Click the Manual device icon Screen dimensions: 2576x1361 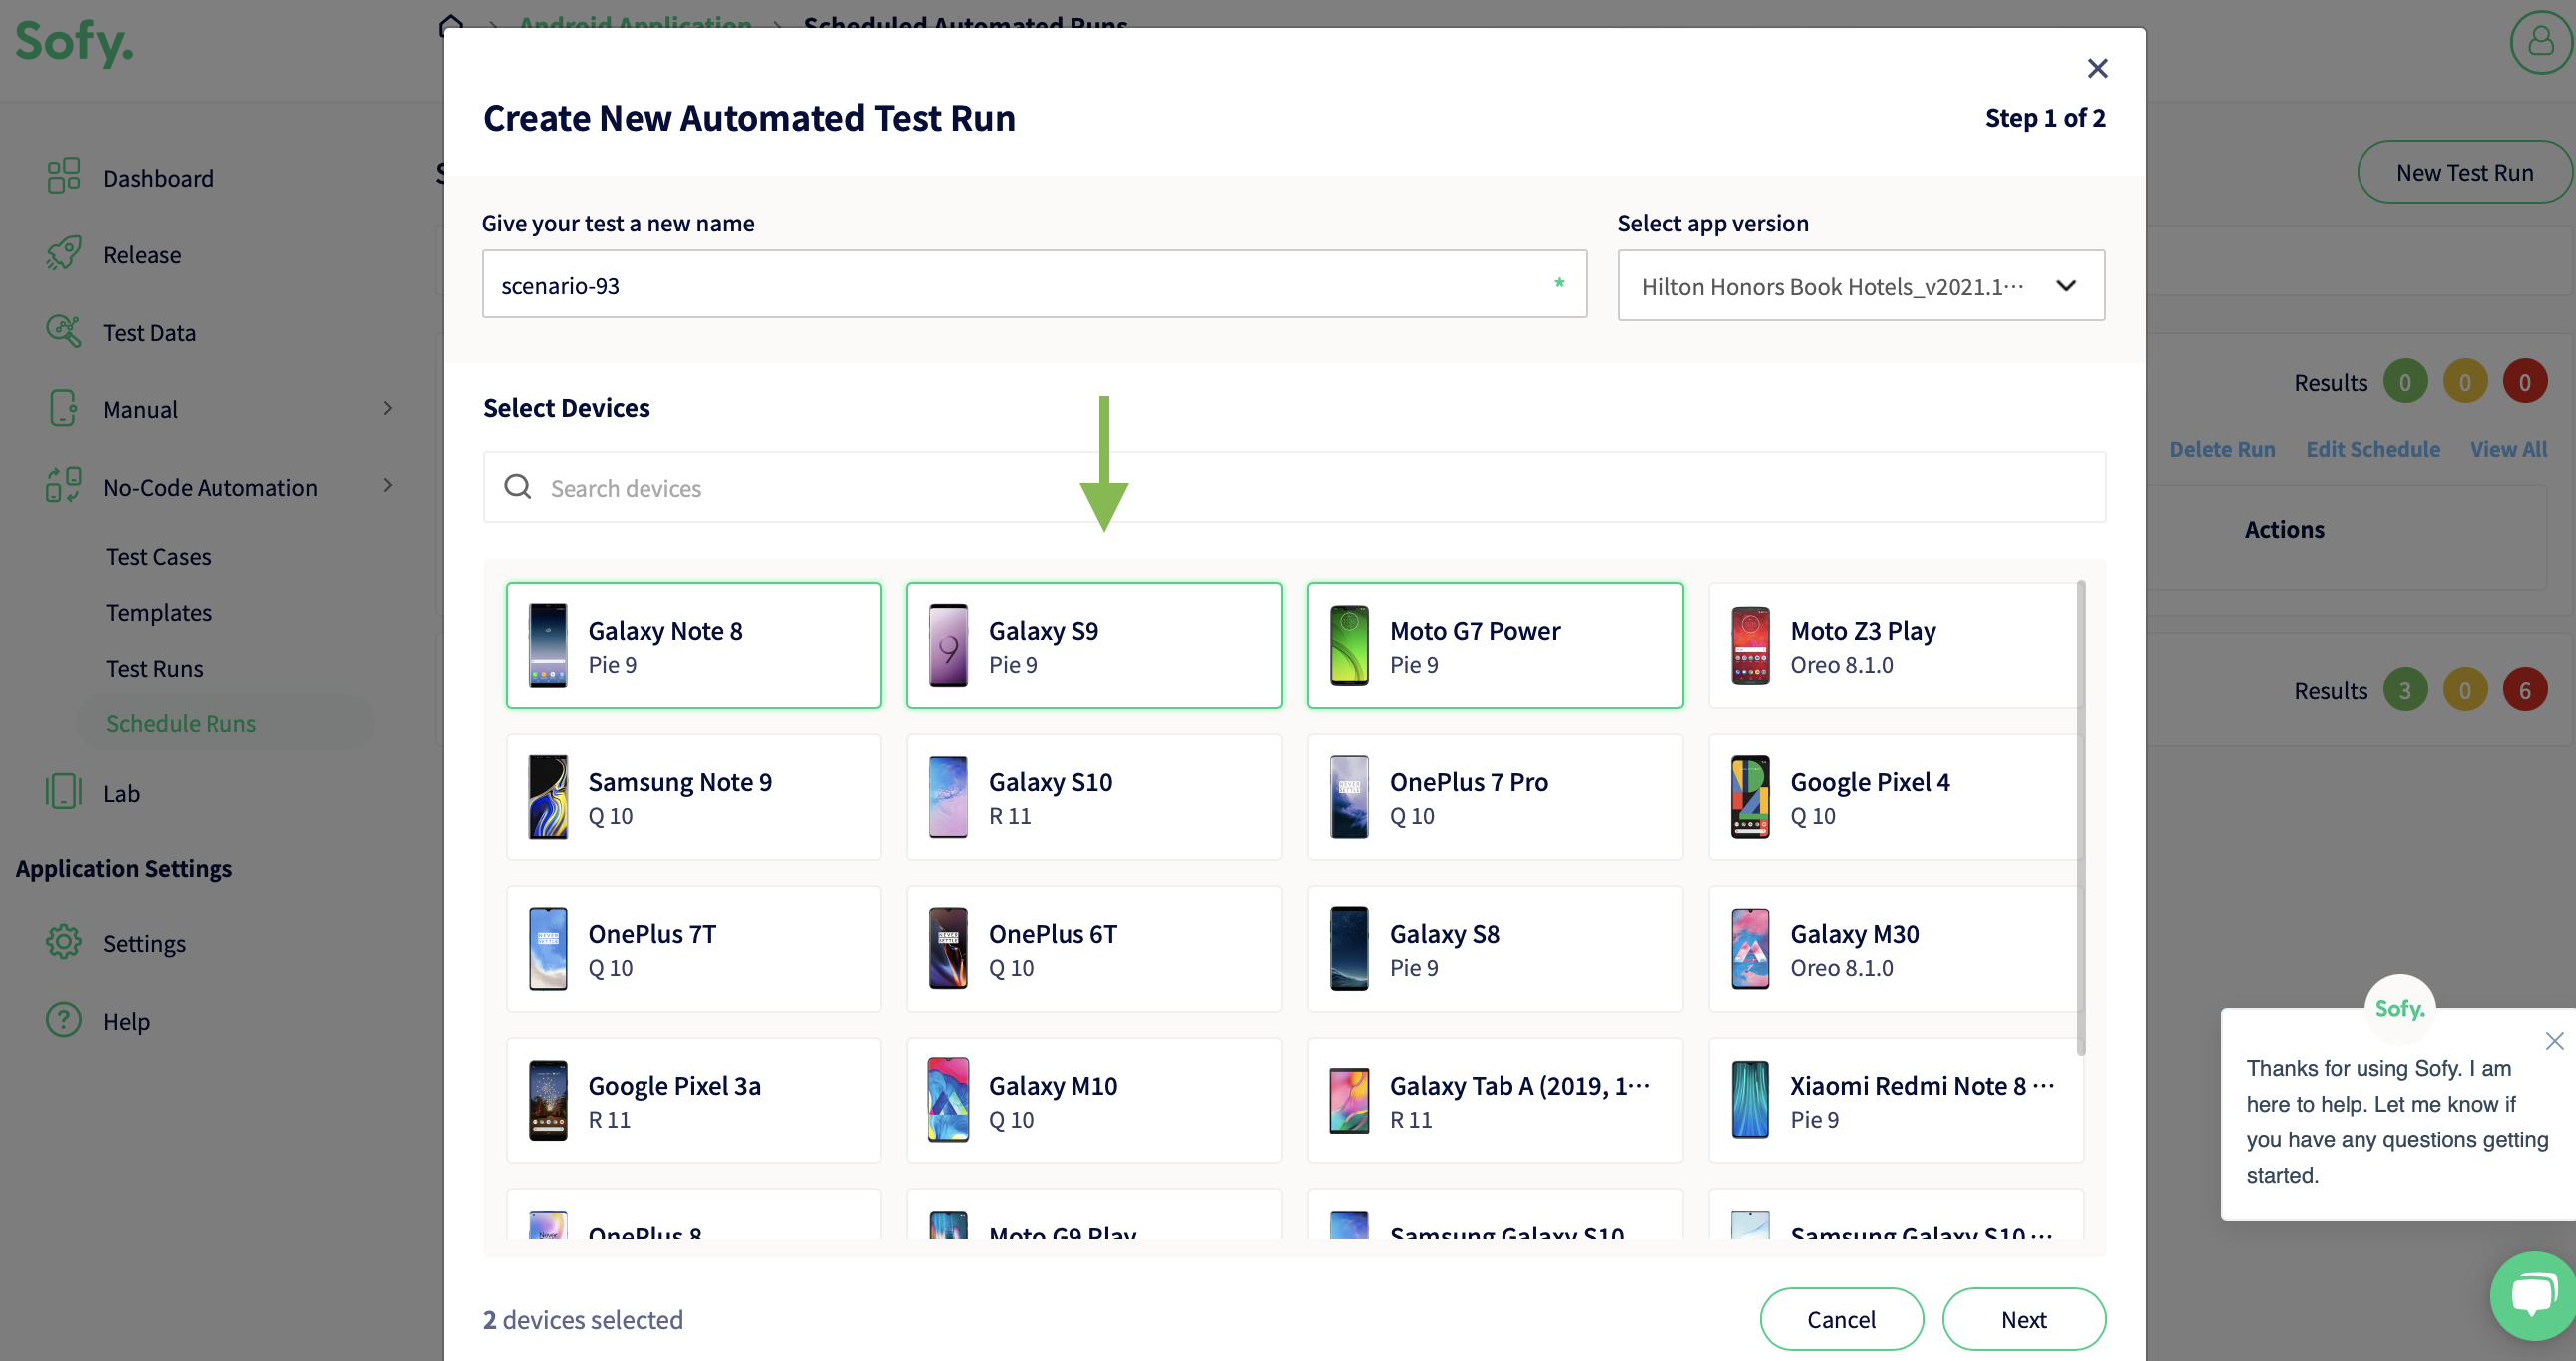(x=63, y=408)
